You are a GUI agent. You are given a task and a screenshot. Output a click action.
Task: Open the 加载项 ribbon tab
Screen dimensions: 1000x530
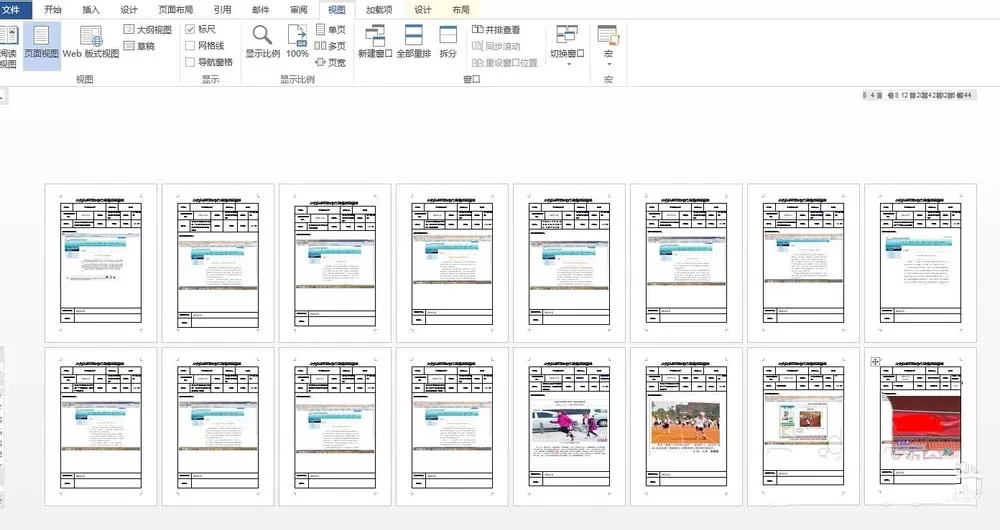pos(379,10)
